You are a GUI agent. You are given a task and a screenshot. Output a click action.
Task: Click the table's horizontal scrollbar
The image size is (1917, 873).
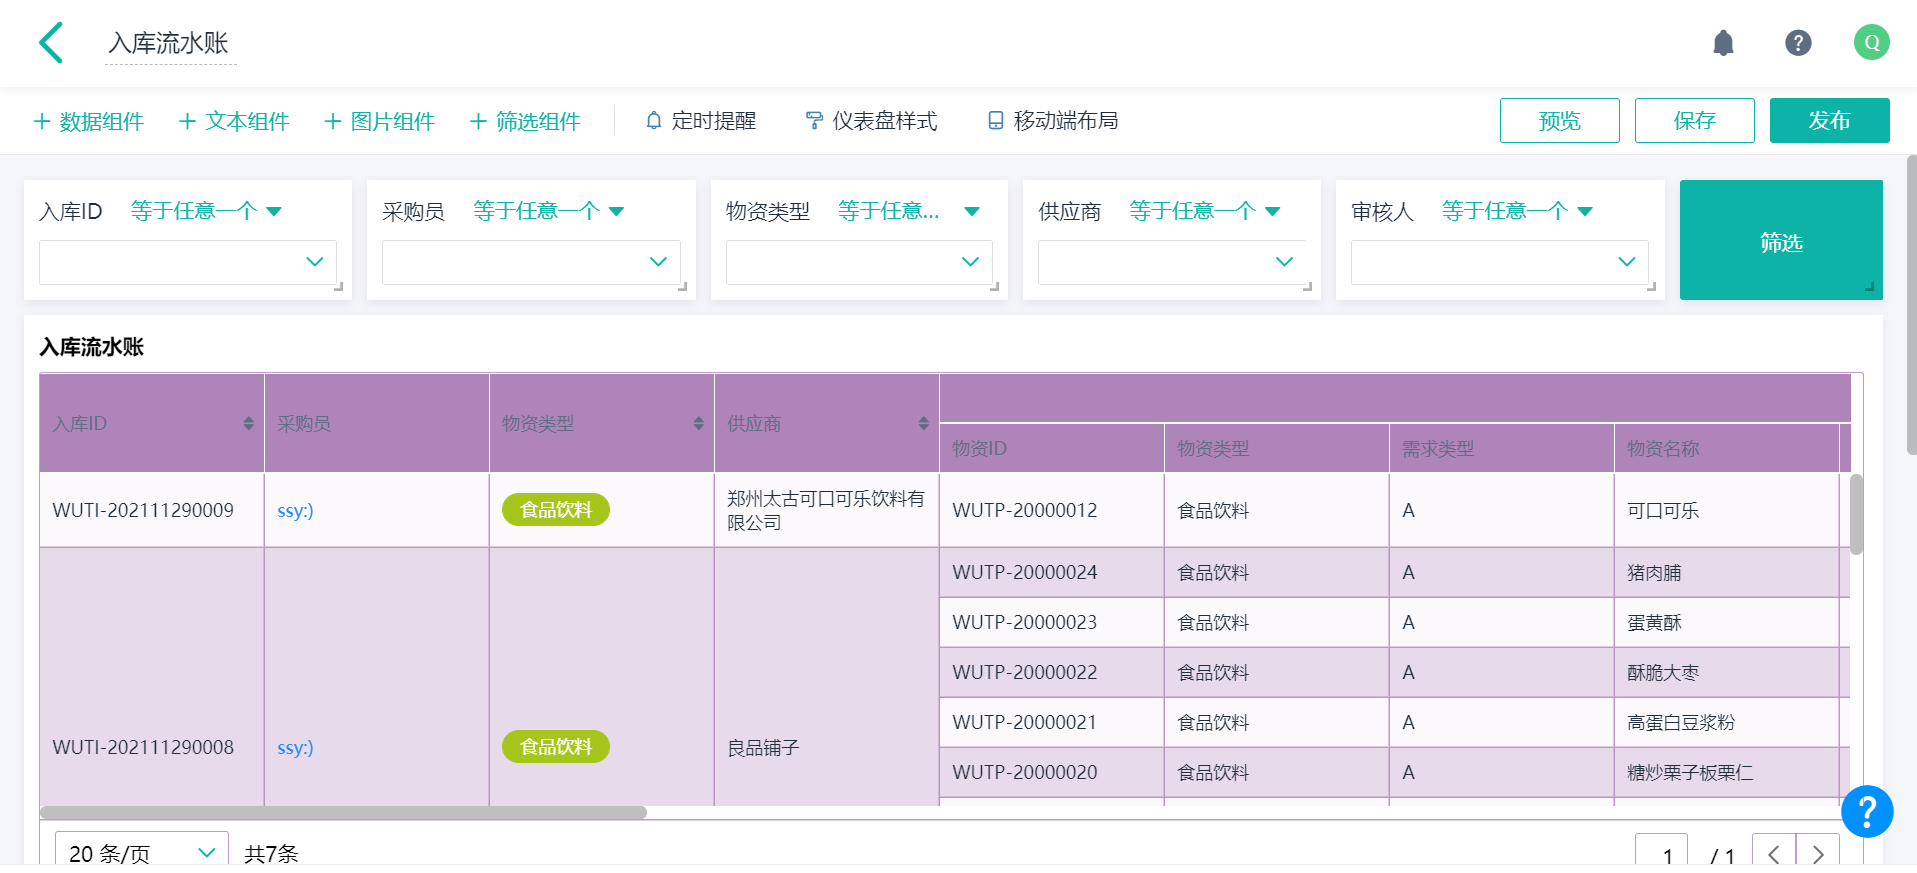point(343,812)
